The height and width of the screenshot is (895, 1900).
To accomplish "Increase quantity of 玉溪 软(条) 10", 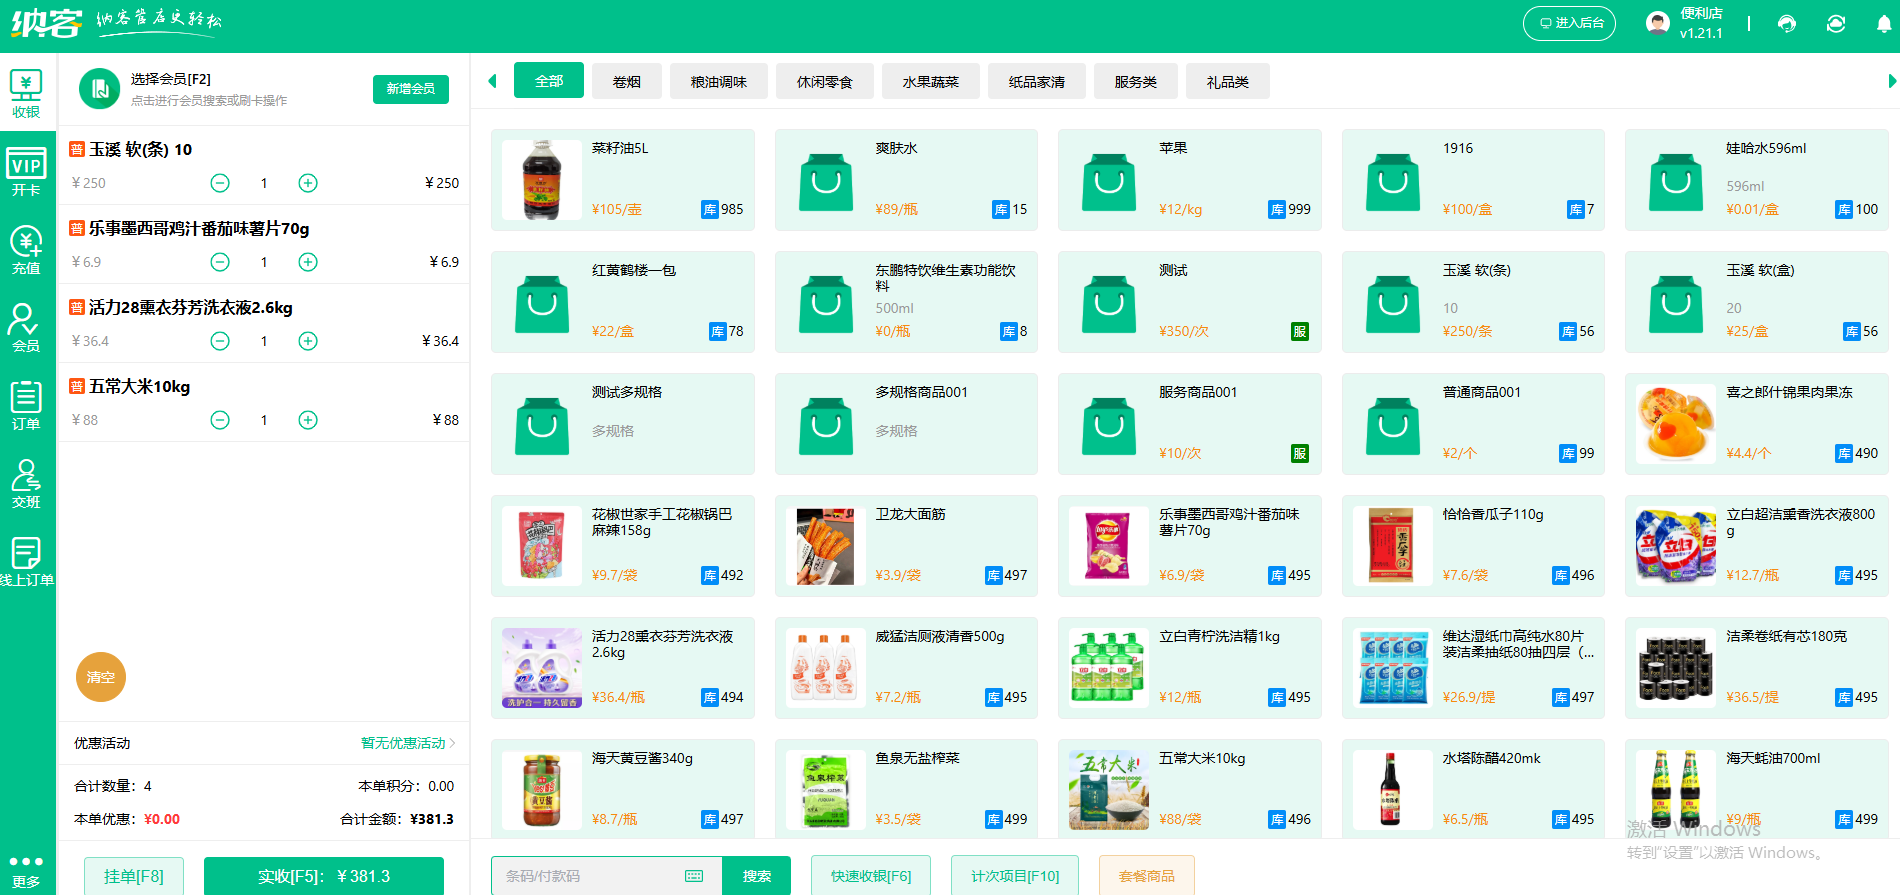I will [308, 183].
